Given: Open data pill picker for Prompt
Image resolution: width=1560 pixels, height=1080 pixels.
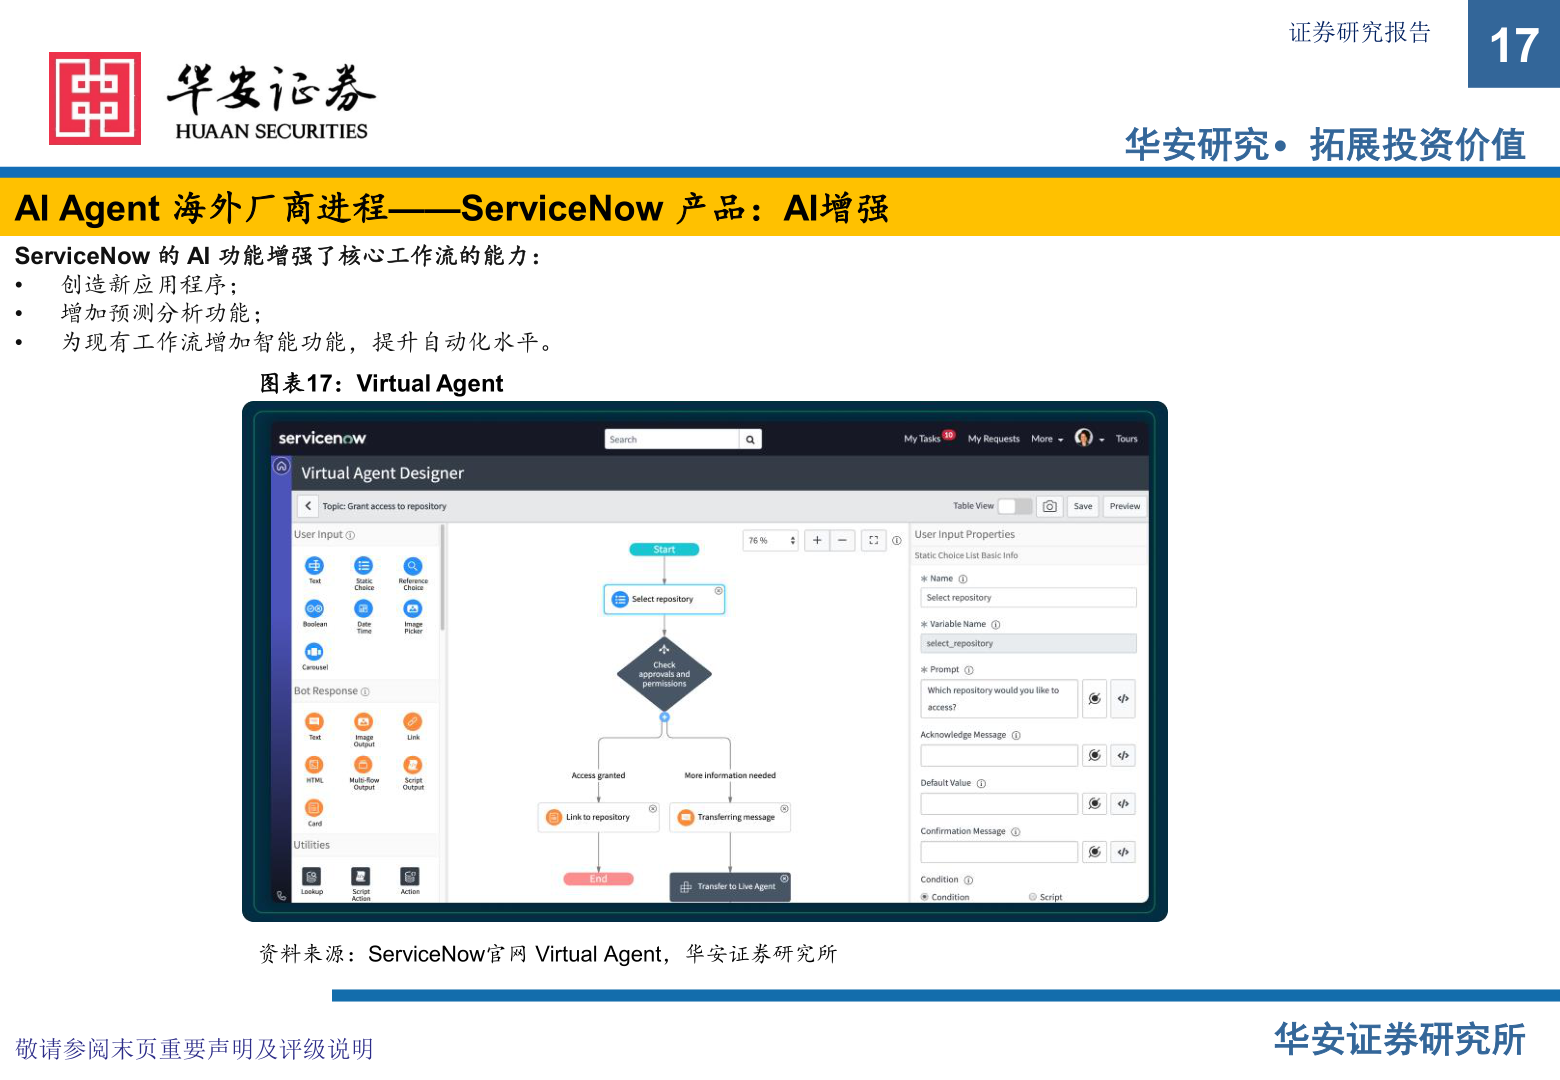Looking at the screenshot, I should (x=1095, y=699).
